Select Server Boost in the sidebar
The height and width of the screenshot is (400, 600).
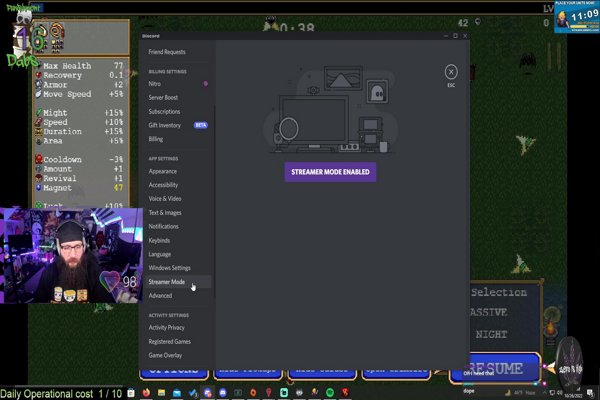pyautogui.click(x=163, y=98)
